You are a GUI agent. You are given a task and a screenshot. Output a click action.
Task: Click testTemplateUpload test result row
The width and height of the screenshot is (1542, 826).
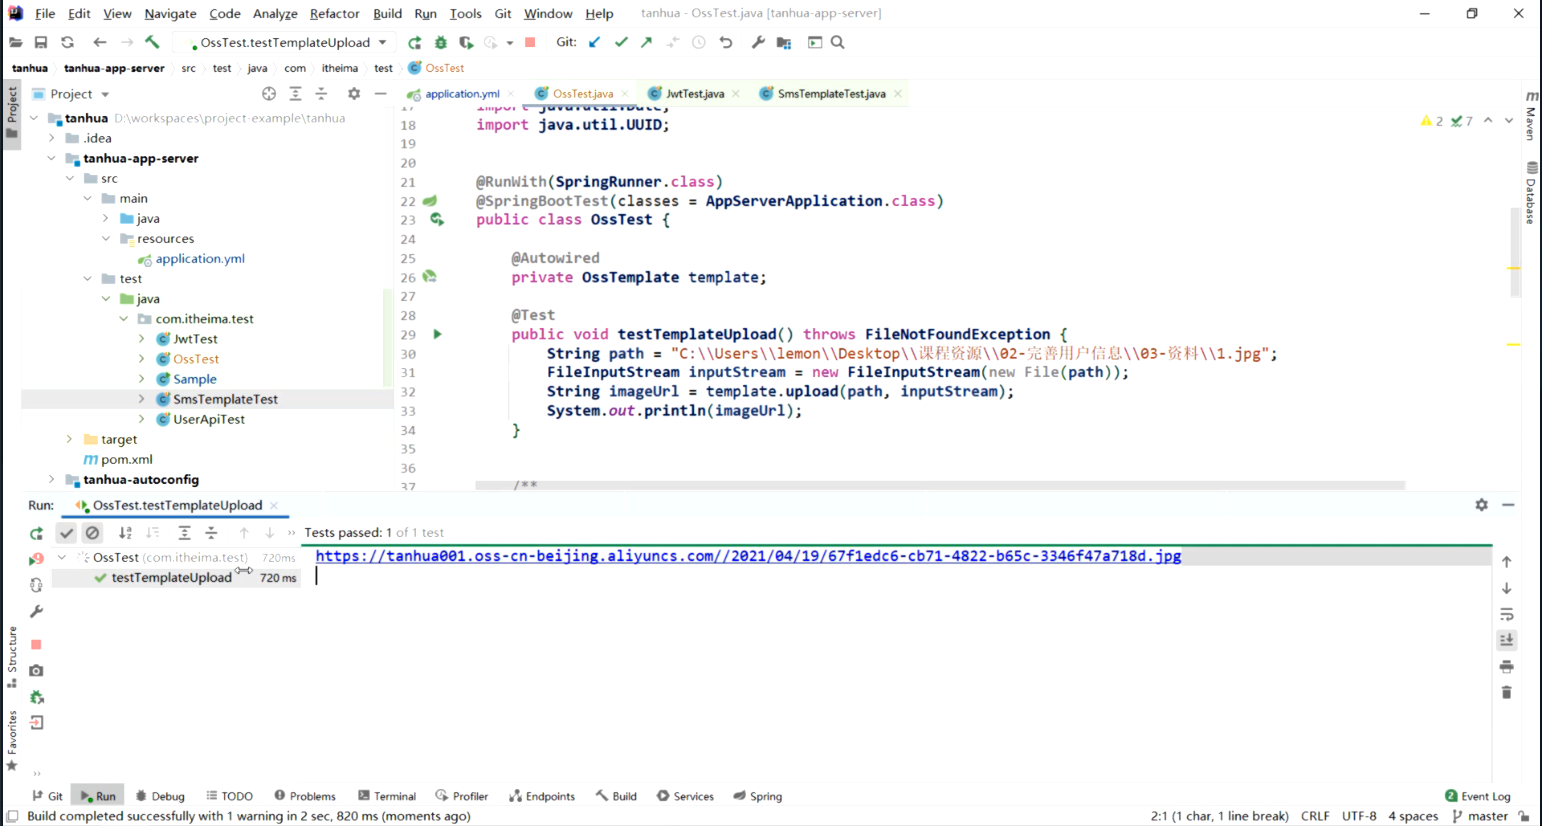(x=176, y=578)
